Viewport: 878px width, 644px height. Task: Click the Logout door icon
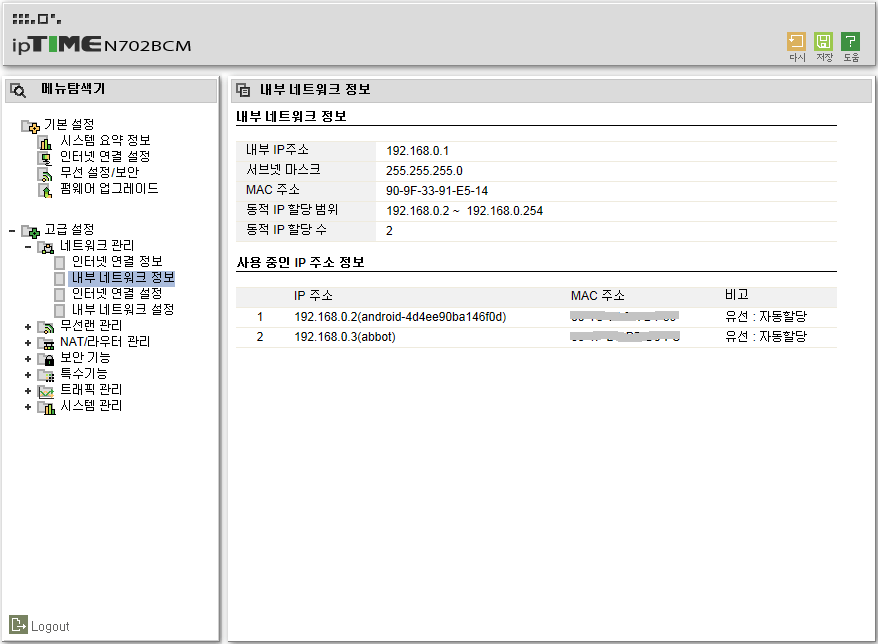18,624
